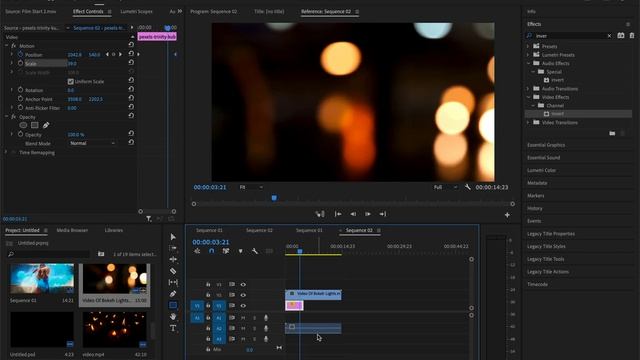This screenshot has width=640, height=360.
Task: Create 4-point polygon mask under Opacity
Action: pyautogui.click(x=35, y=125)
